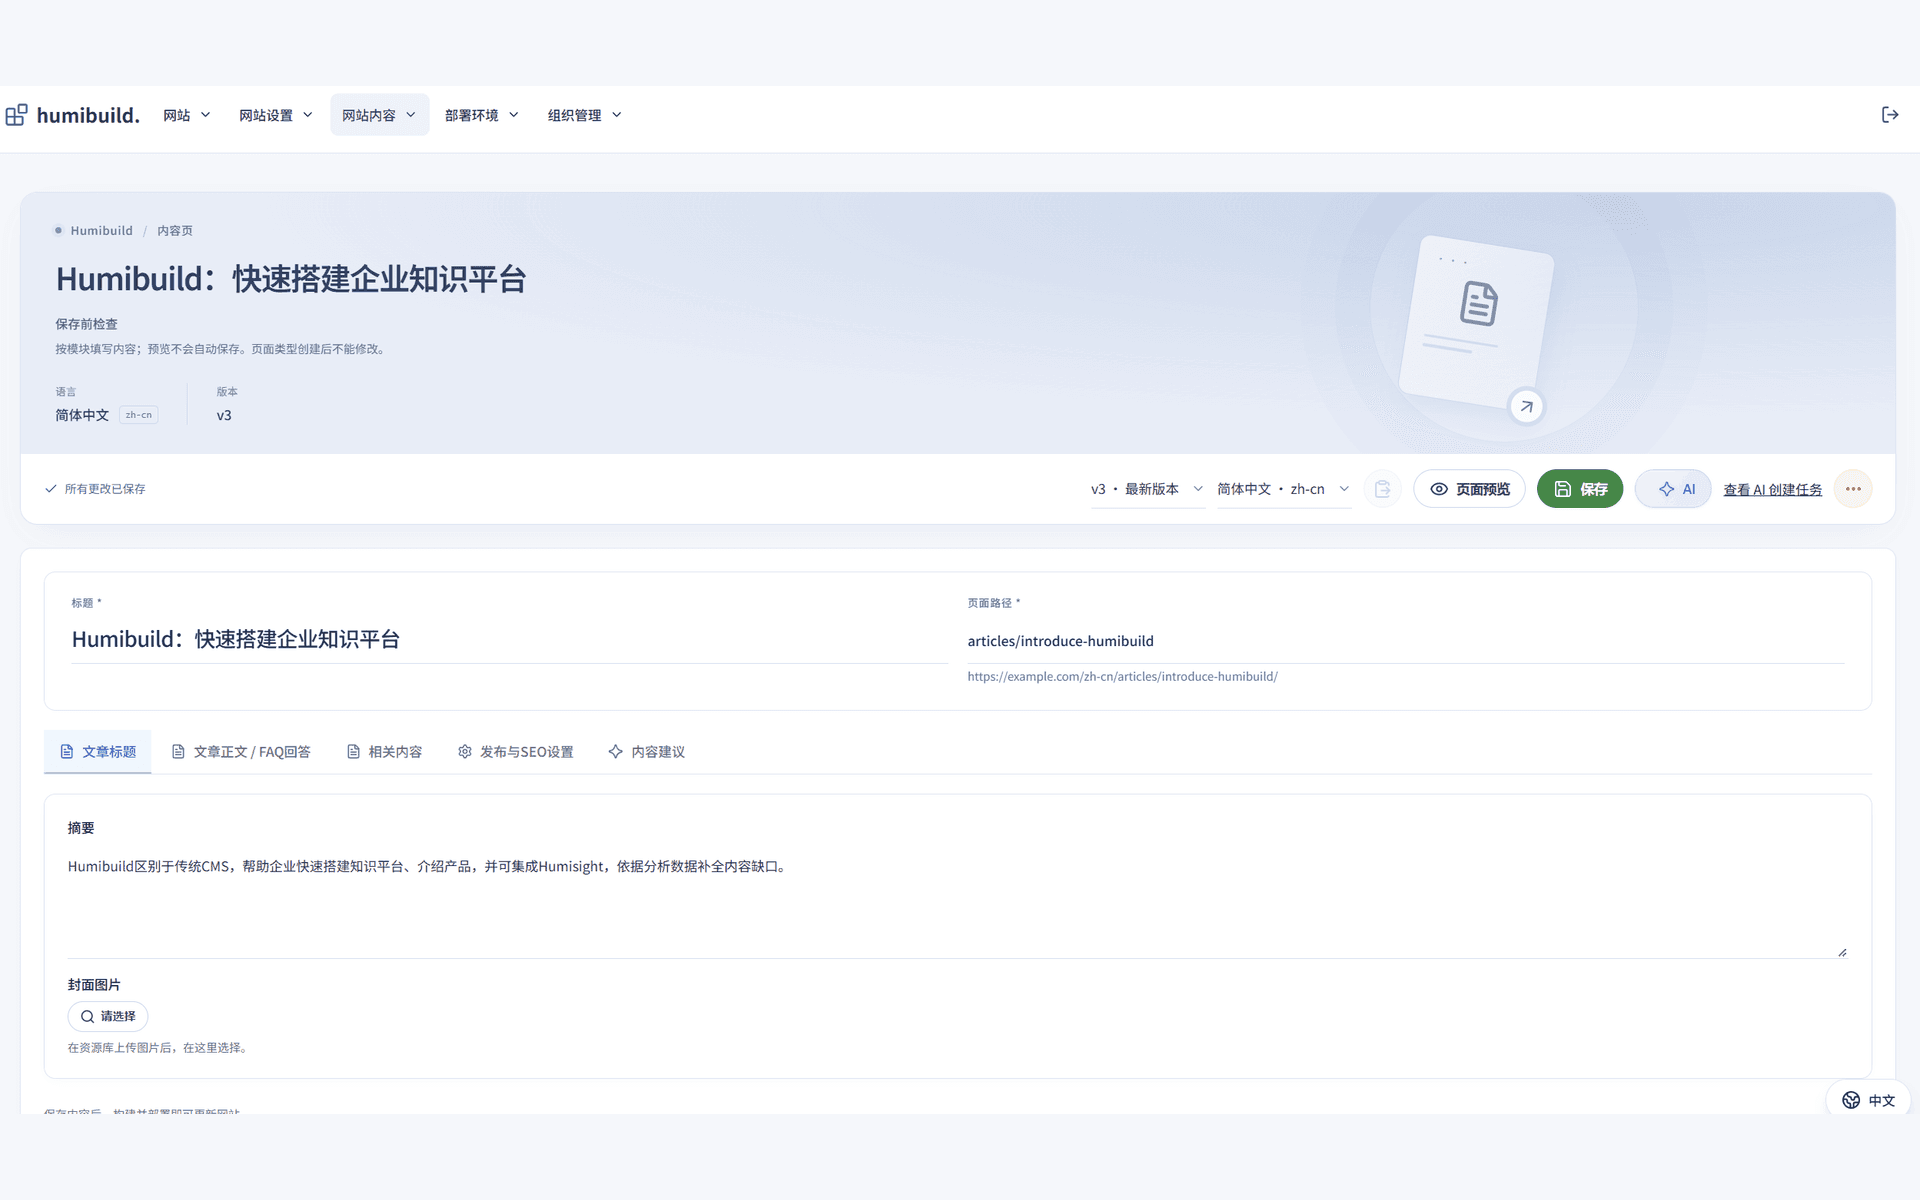Open the 相关内容 tab
This screenshot has width=1920, height=1200.
tap(384, 752)
